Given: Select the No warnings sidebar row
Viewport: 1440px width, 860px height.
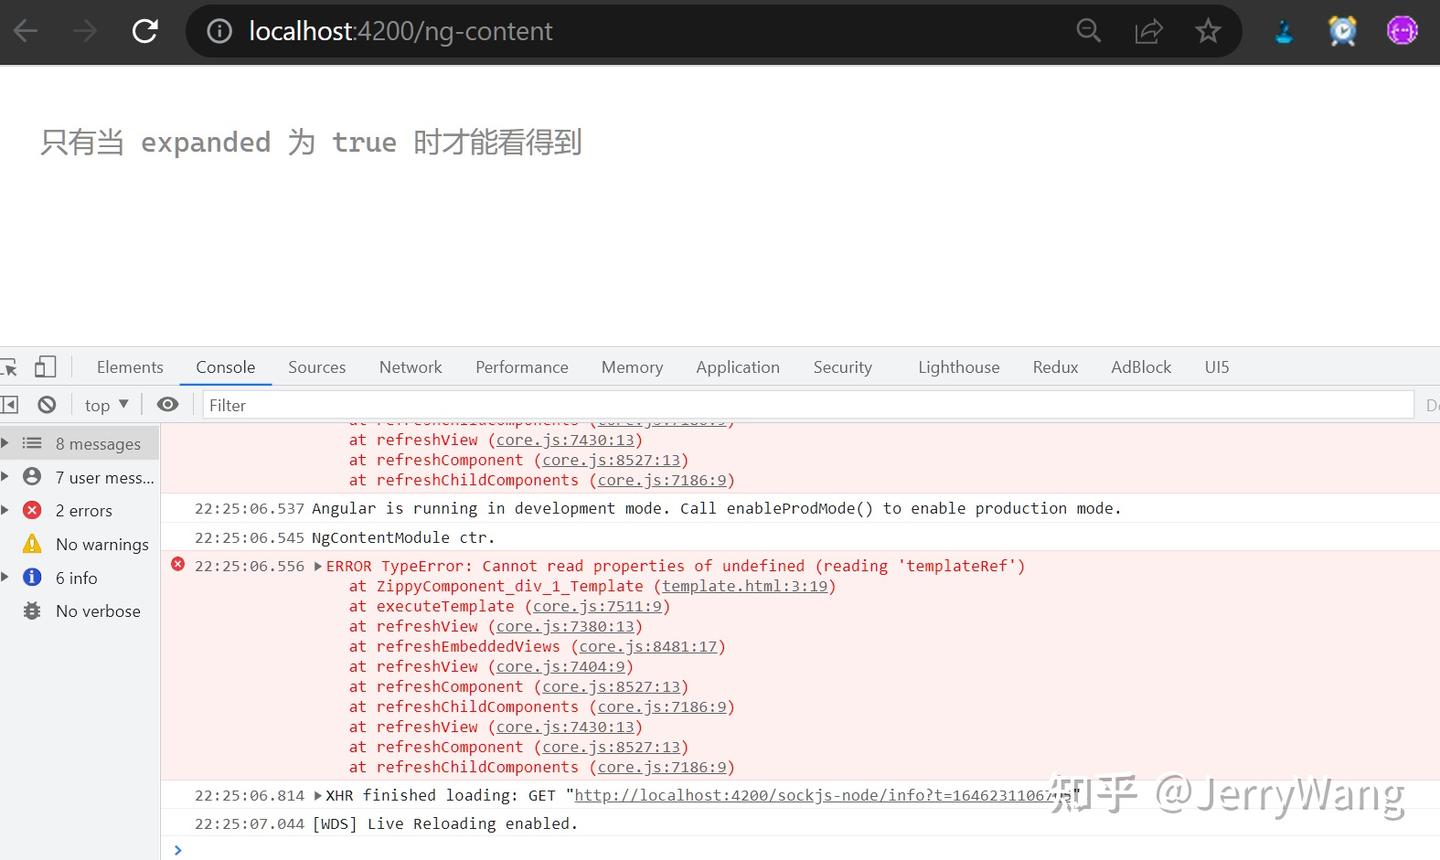Looking at the screenshot, I should click(80, 544).
